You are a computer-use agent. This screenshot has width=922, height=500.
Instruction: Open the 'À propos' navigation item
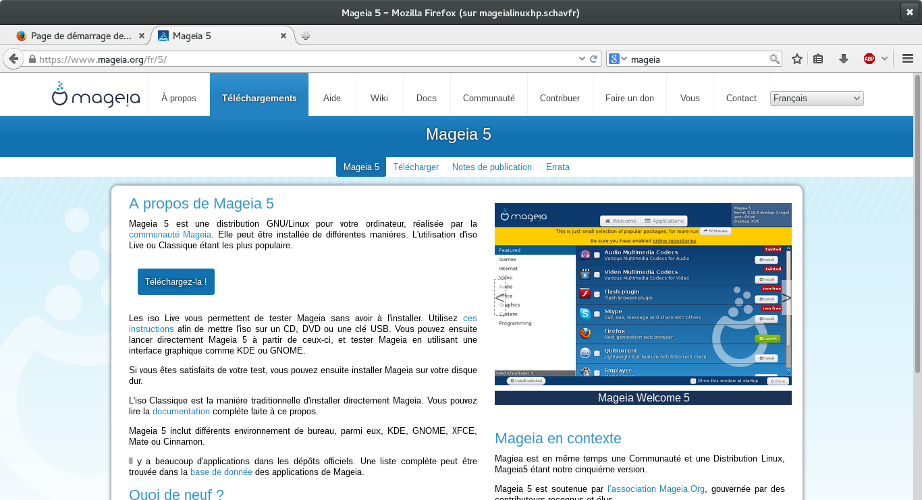tap(179, 98)
